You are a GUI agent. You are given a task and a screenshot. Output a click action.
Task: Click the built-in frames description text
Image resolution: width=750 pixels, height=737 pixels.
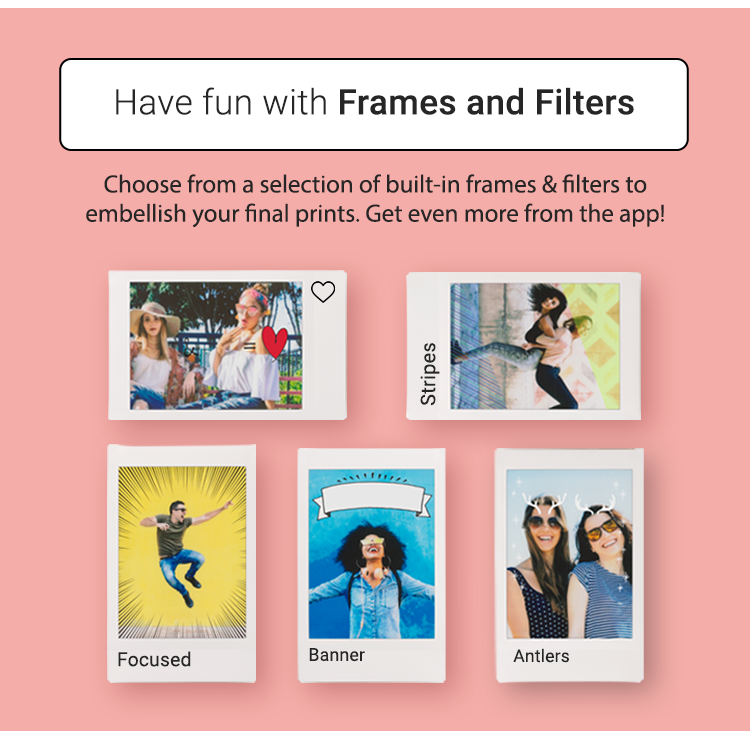[375, 199]
